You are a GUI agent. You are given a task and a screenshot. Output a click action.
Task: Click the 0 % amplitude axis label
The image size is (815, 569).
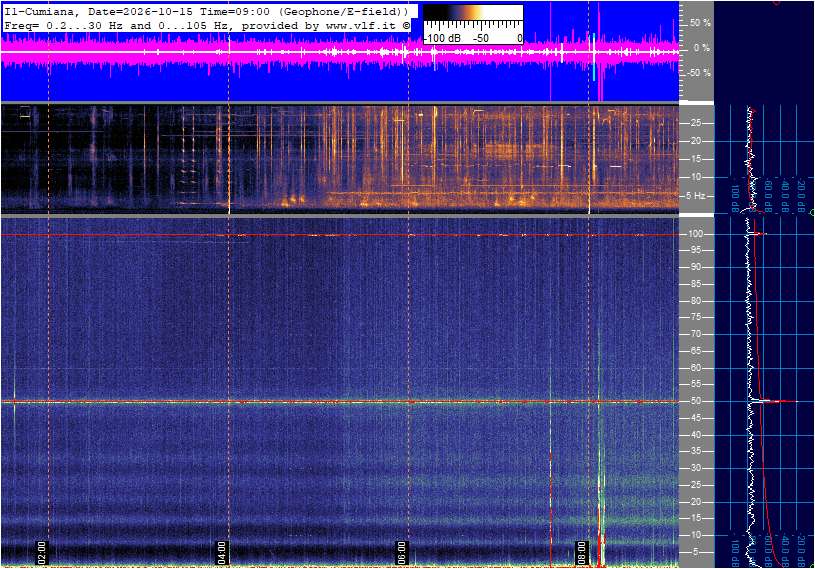point(701,48)
